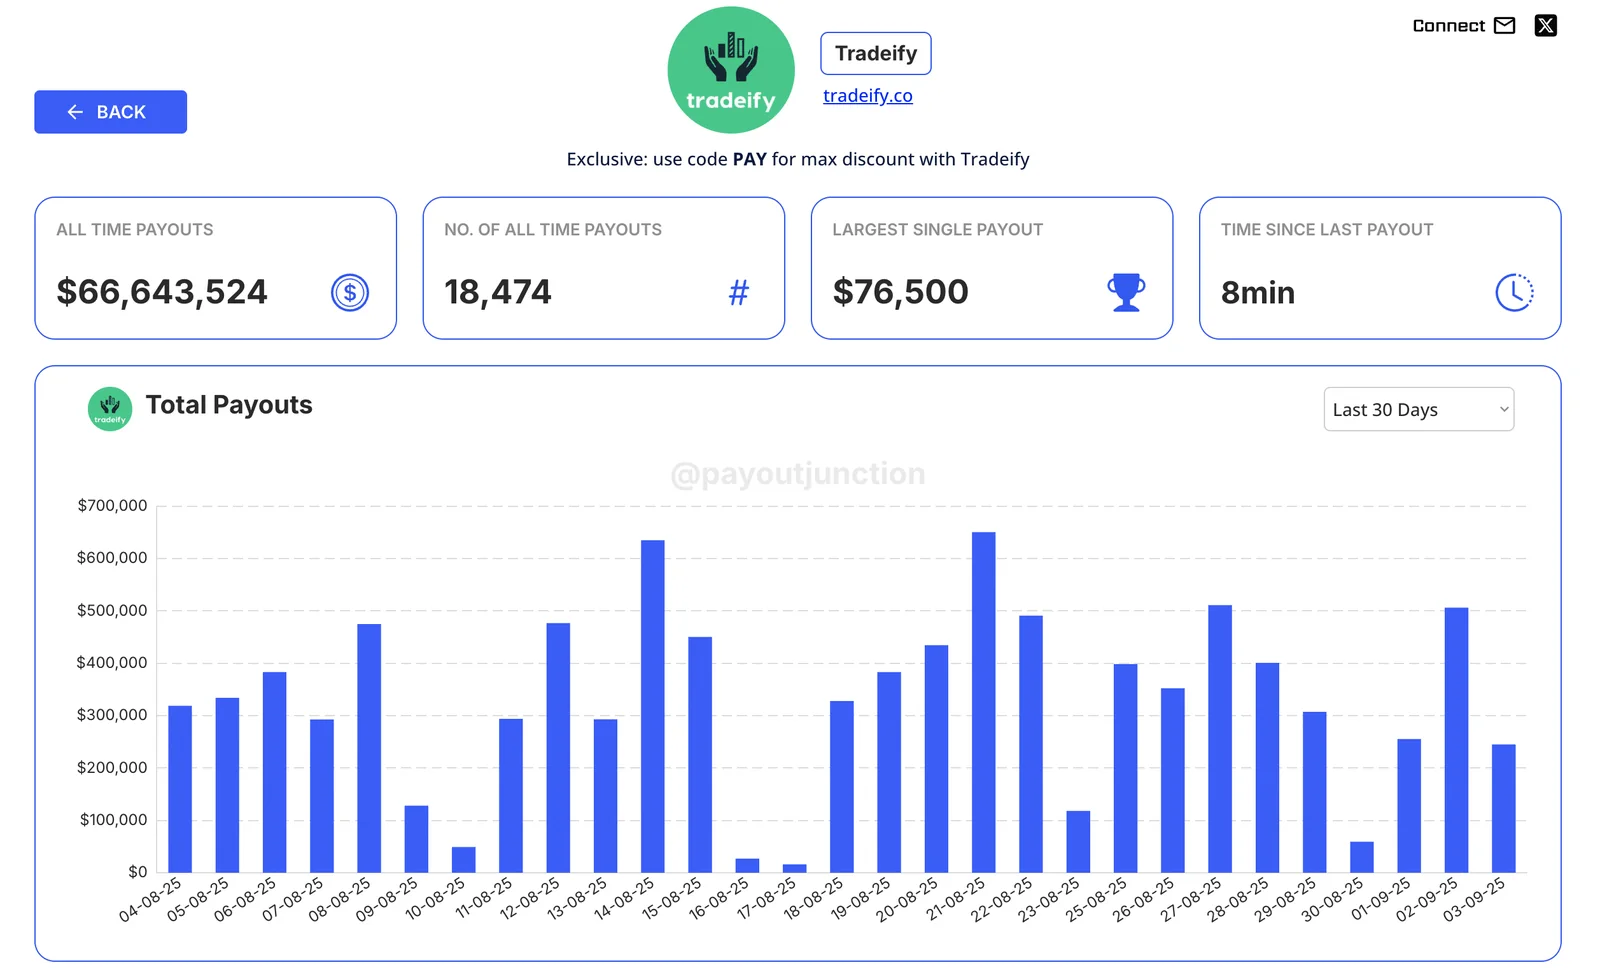Click the bar for 23-08-25

1078,842
